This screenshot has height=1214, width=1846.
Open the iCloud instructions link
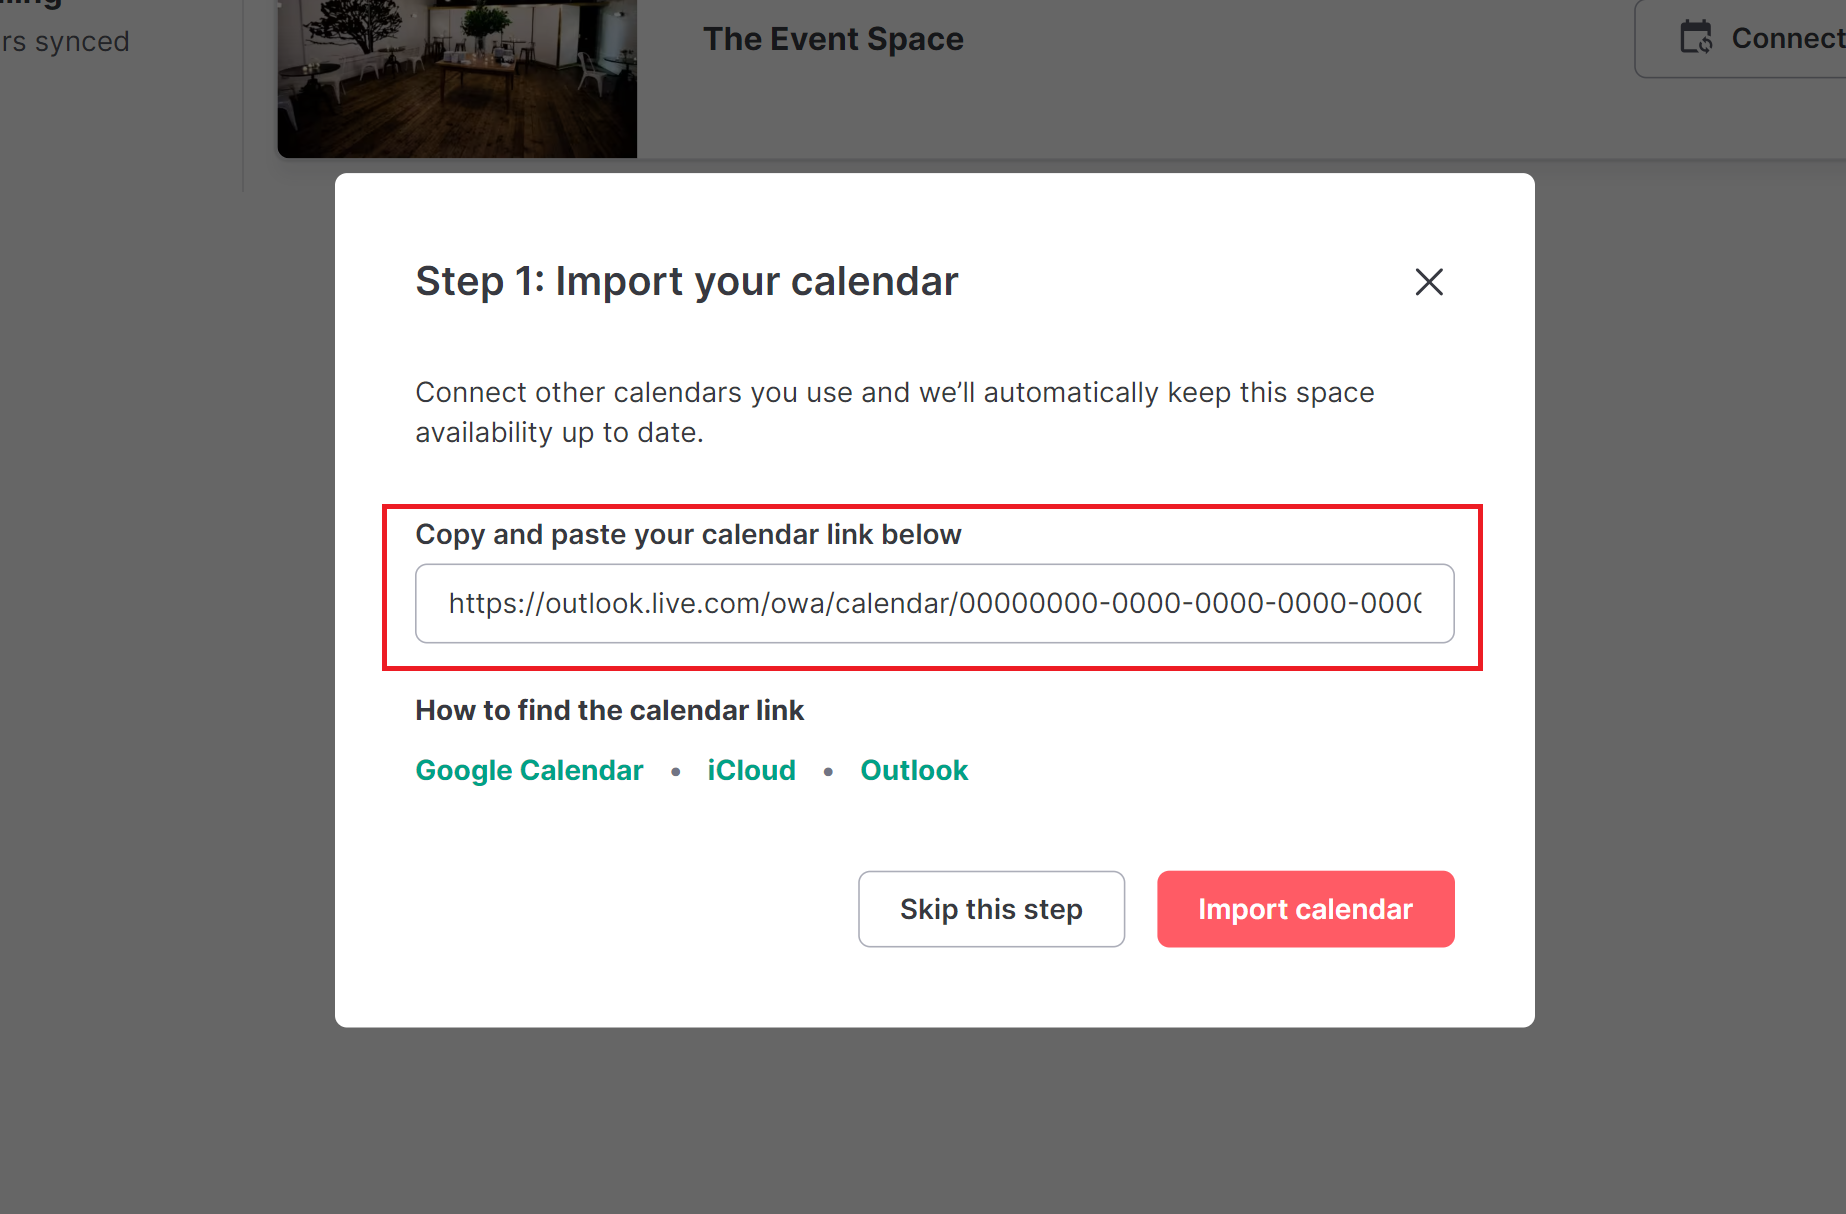(751, 770)
